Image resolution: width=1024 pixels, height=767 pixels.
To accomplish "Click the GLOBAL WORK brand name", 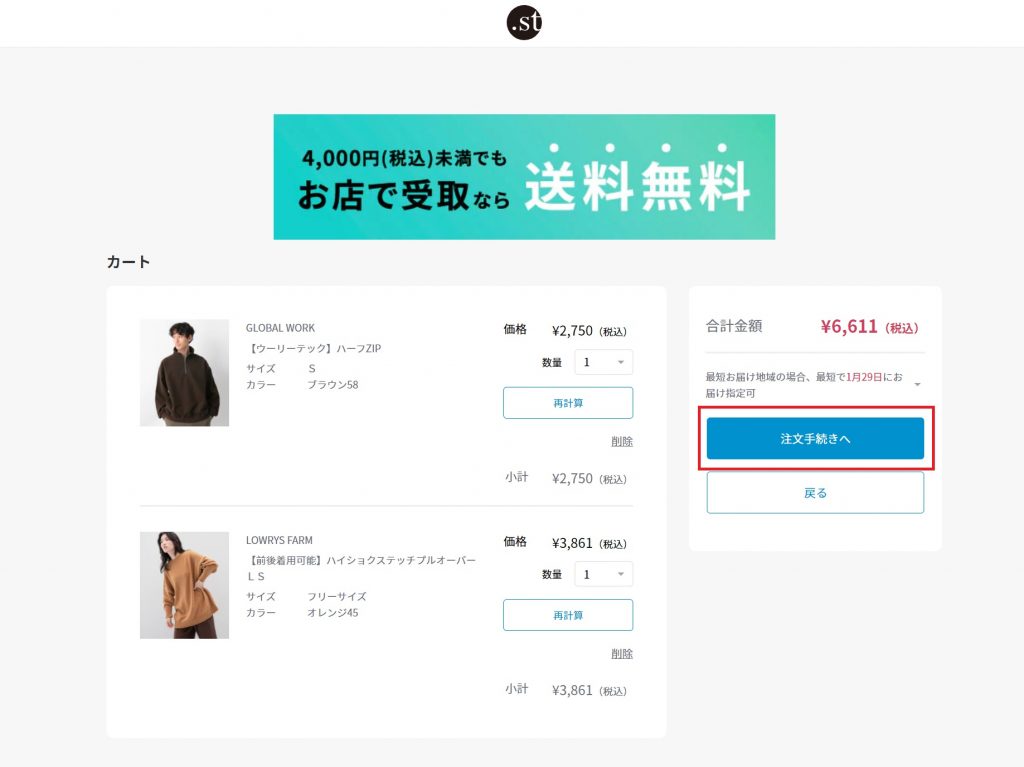I will point(280,328).
